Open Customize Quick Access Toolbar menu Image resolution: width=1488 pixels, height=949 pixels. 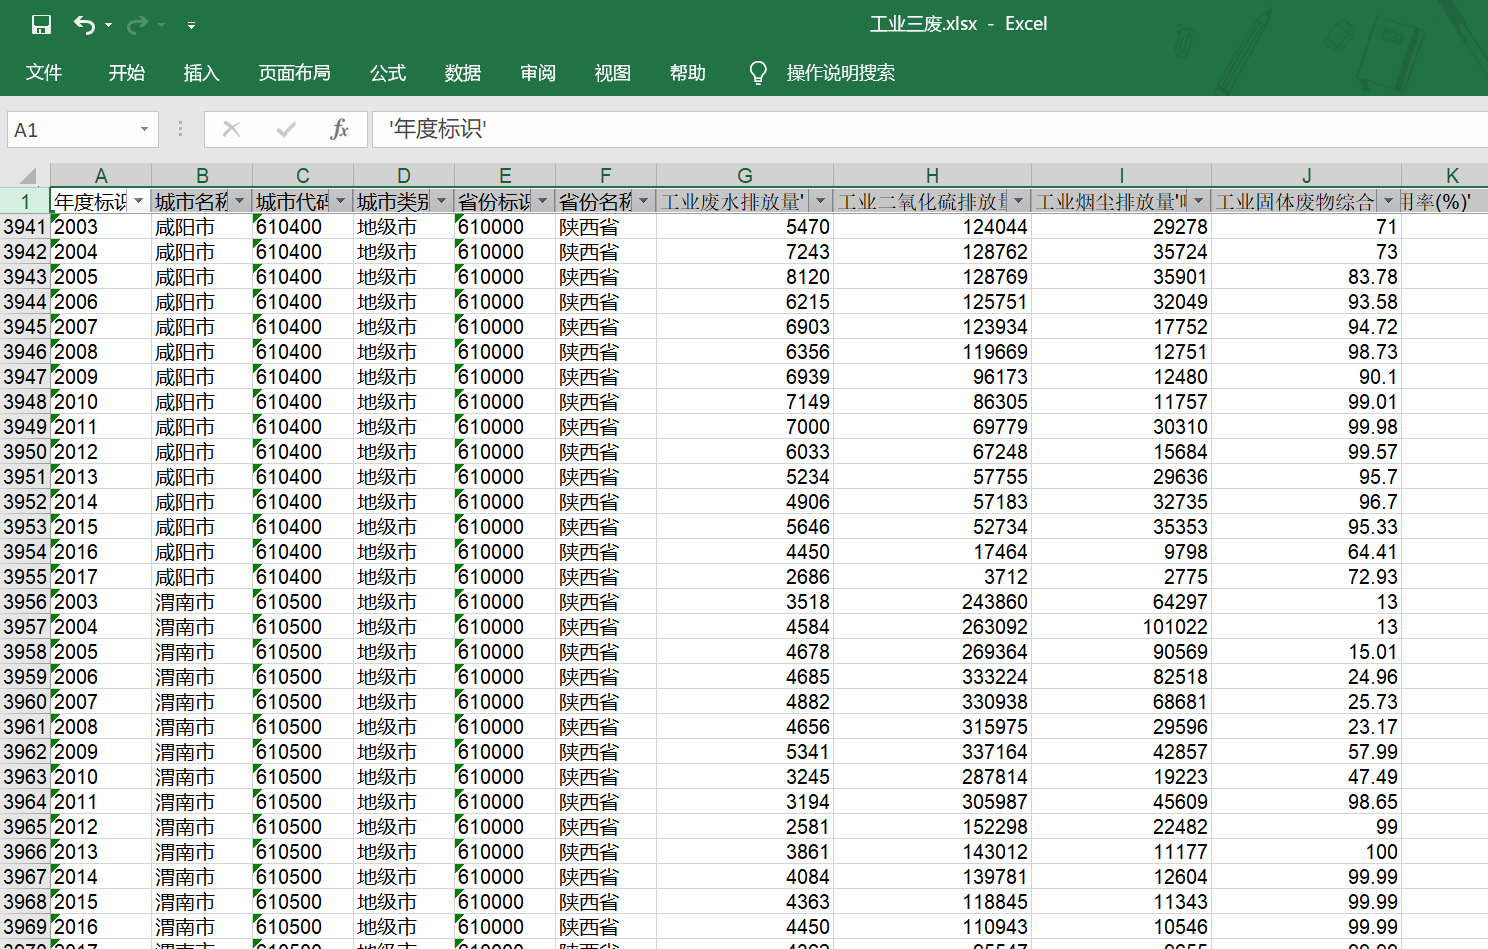[x=191, y=25]
